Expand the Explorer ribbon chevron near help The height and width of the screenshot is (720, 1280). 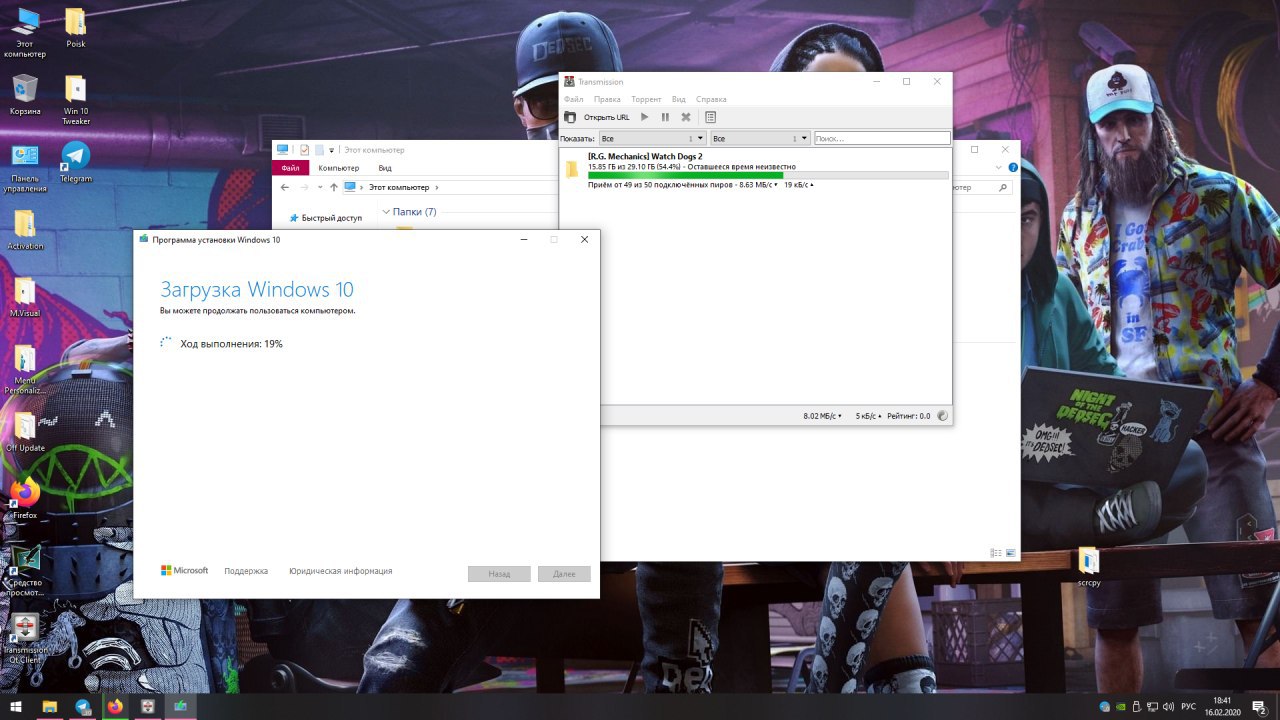pyautogui.click(x=1000, y=168)
